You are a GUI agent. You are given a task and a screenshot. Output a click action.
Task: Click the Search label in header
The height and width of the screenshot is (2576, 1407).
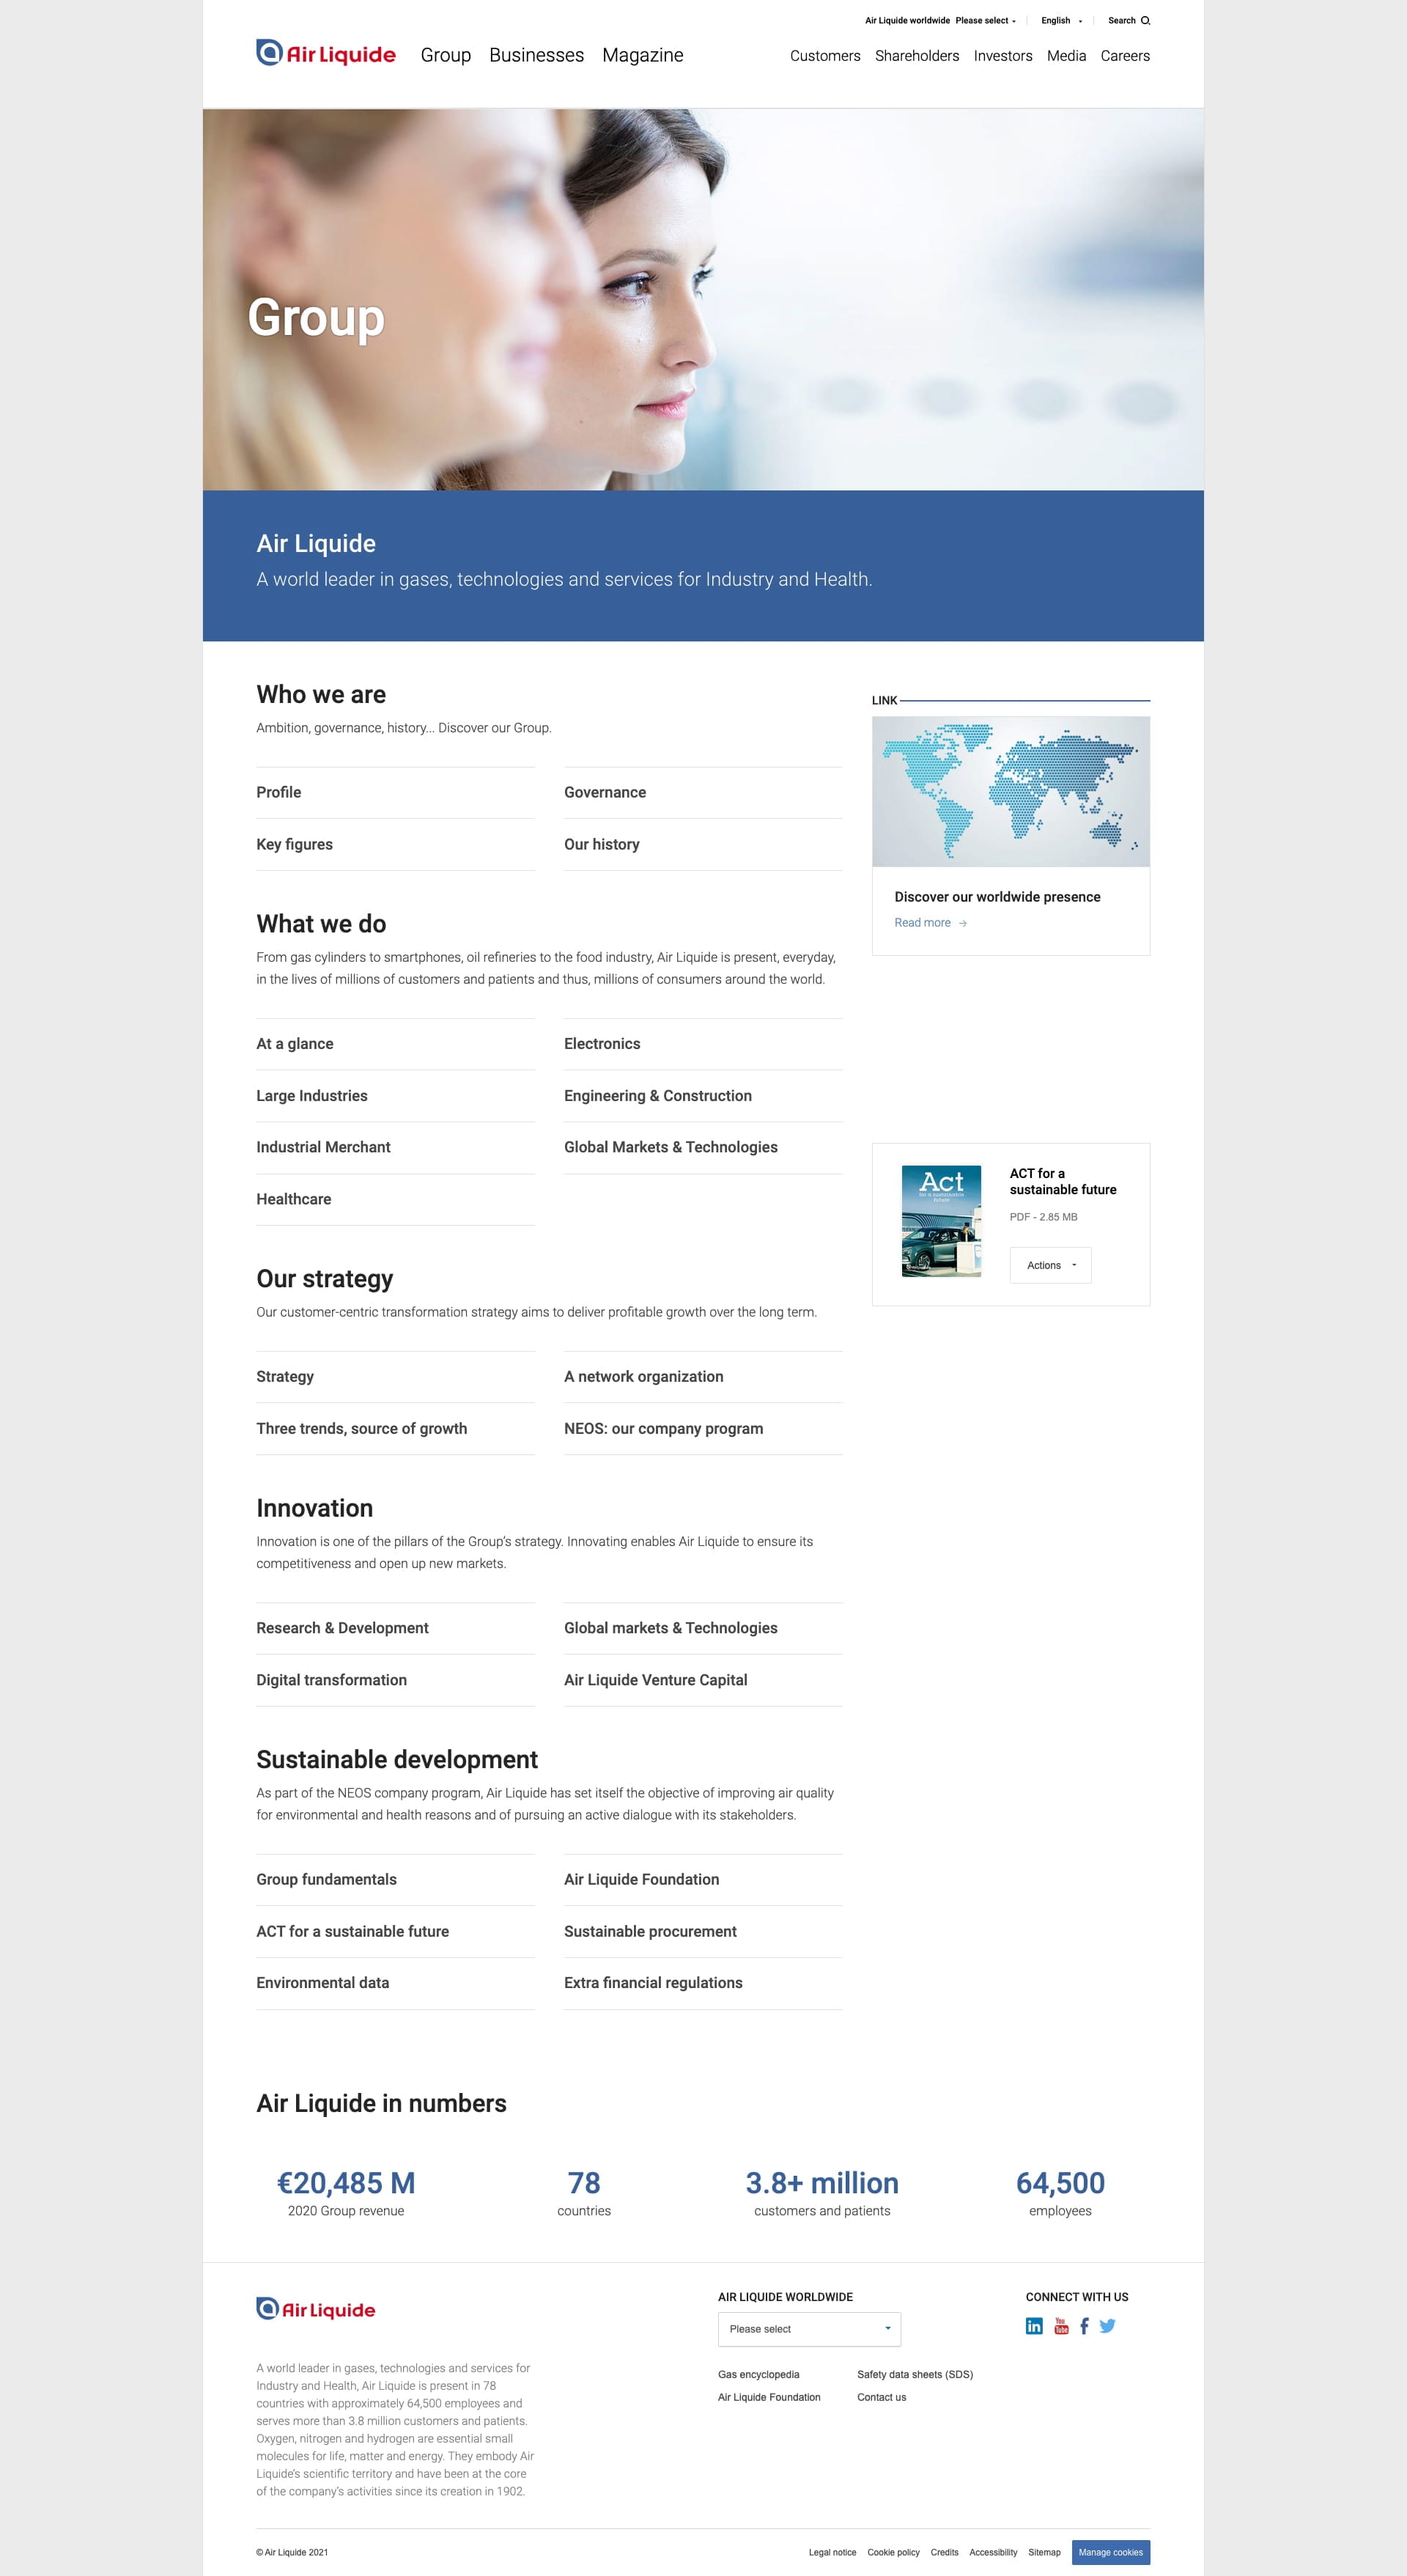[1121, 20]
